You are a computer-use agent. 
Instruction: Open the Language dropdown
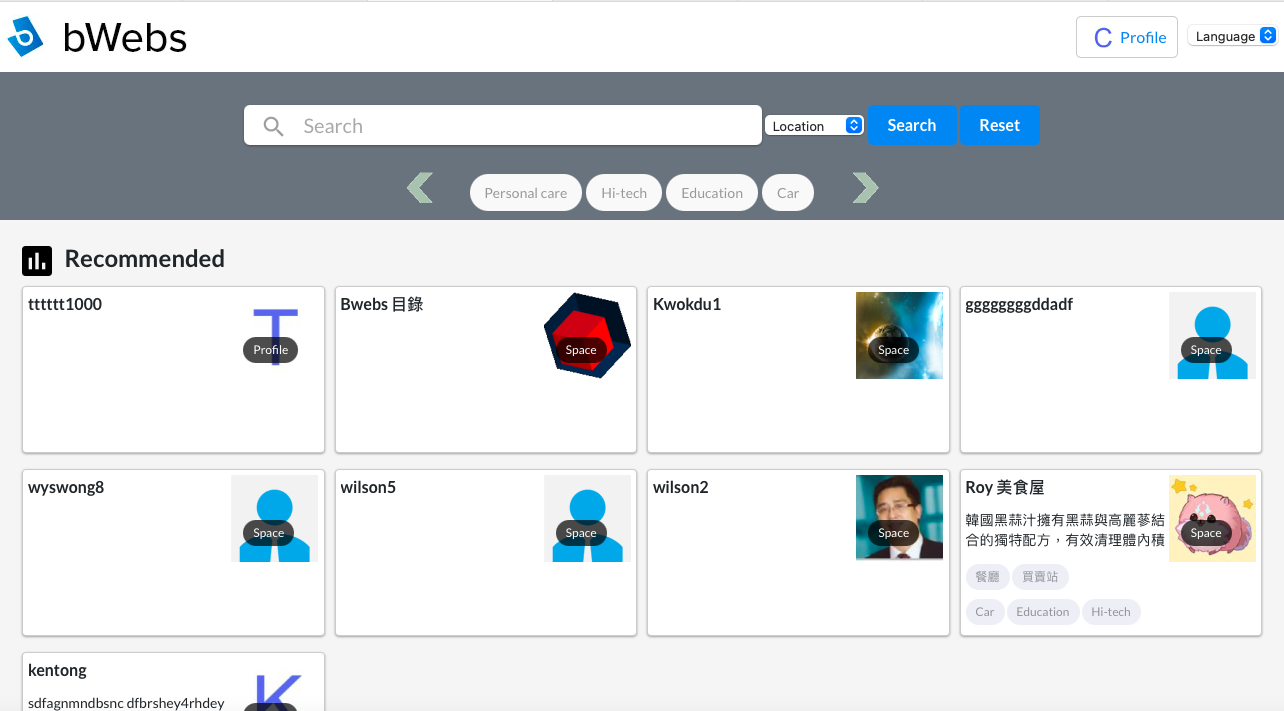(x=1232, y=36)
